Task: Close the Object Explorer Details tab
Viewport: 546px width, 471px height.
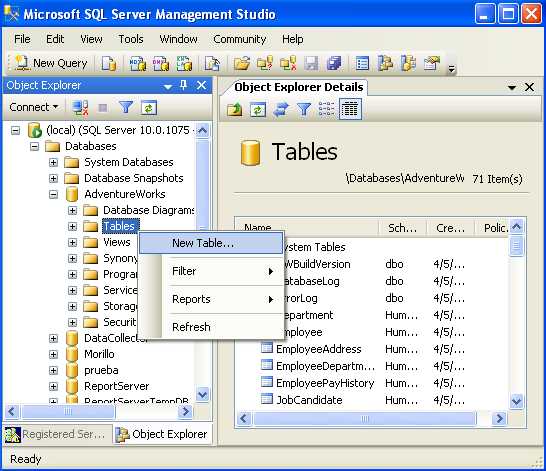Action: point(529,87)
